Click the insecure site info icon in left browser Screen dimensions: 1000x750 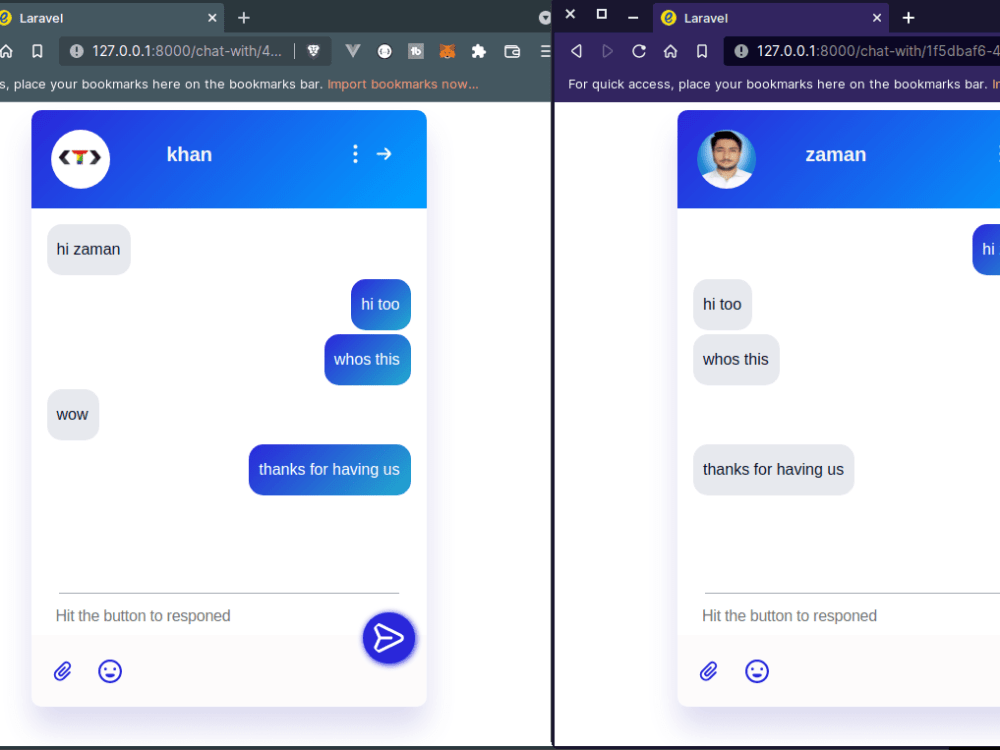pos(77,51)
